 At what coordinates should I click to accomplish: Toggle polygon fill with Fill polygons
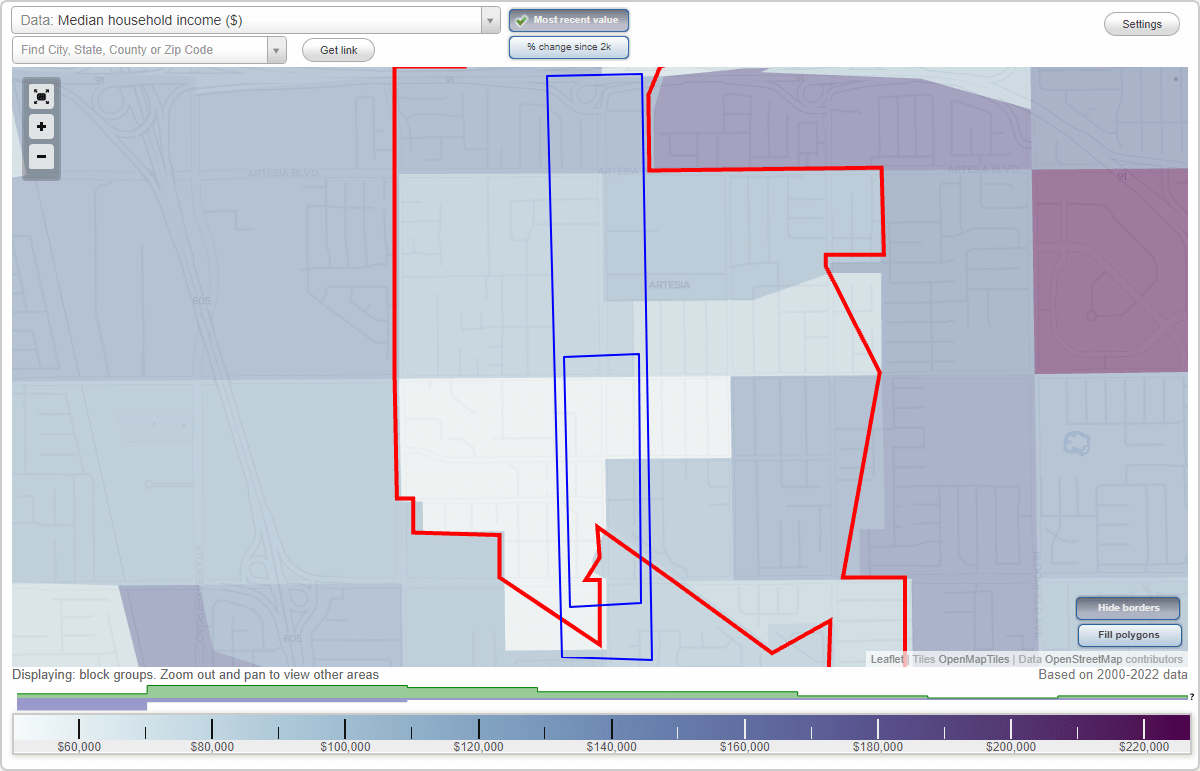point(1129,635)
